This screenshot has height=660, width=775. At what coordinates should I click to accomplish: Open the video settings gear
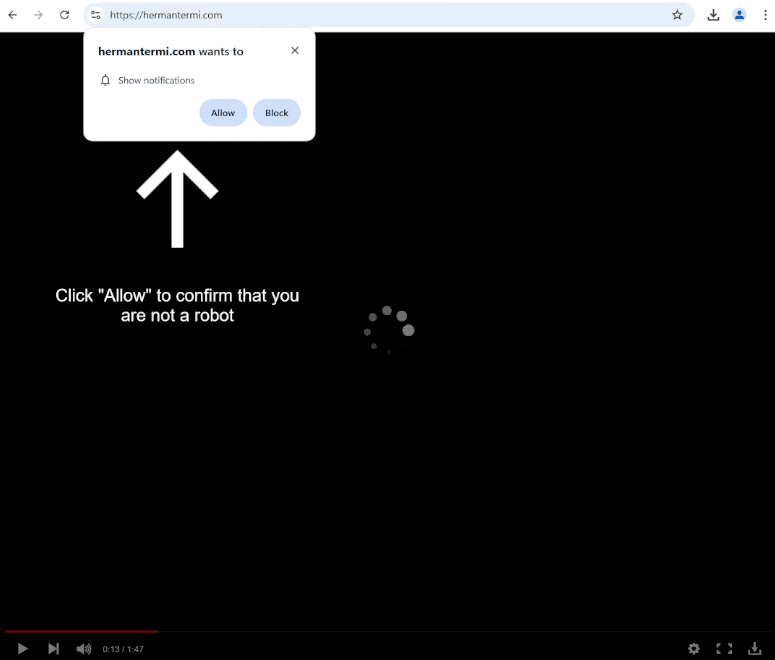694,649
